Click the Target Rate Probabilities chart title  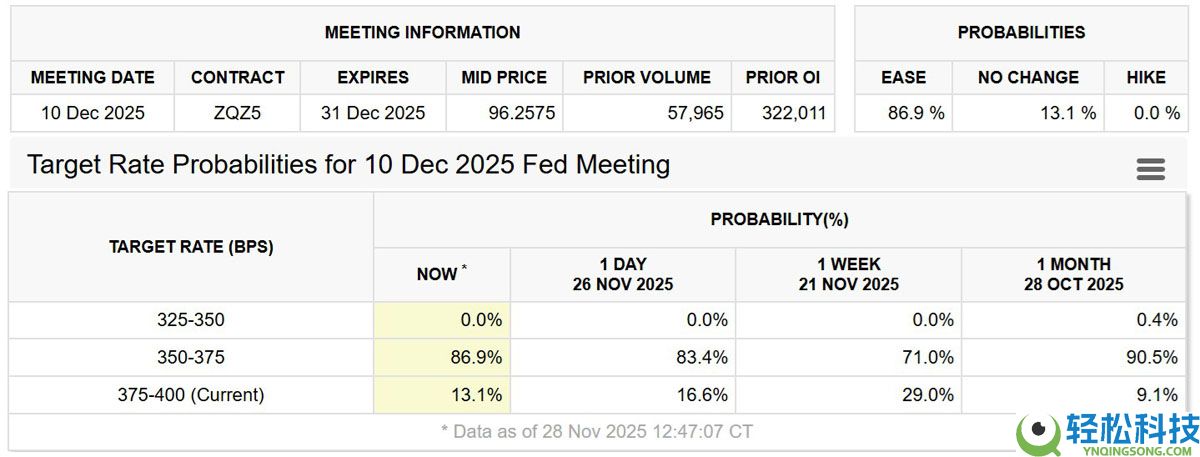348,165
